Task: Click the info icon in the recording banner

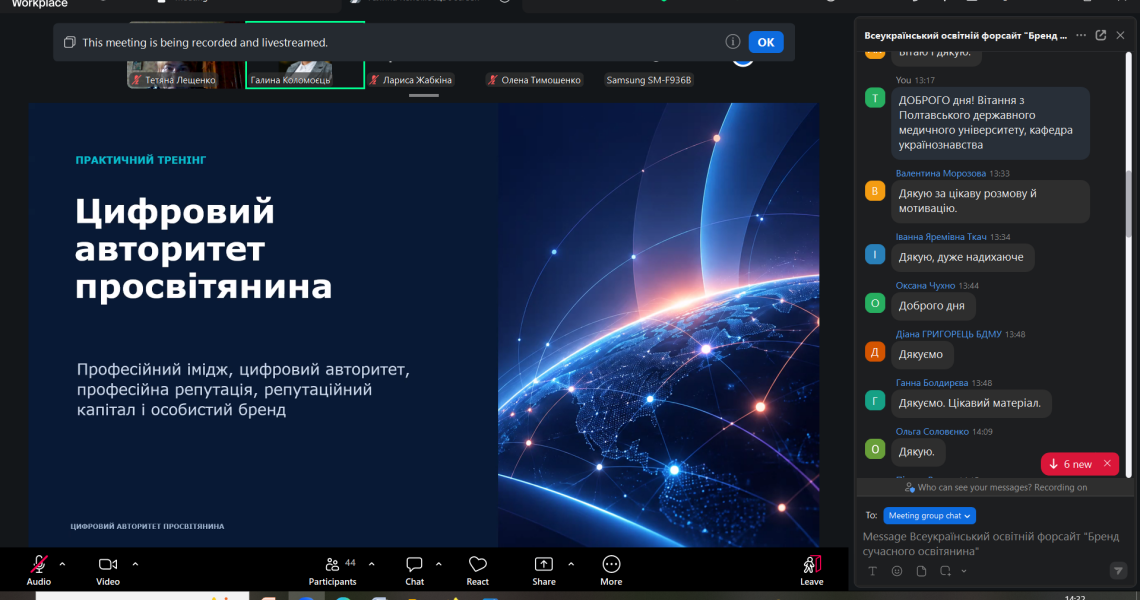Action: coord(733,41)
